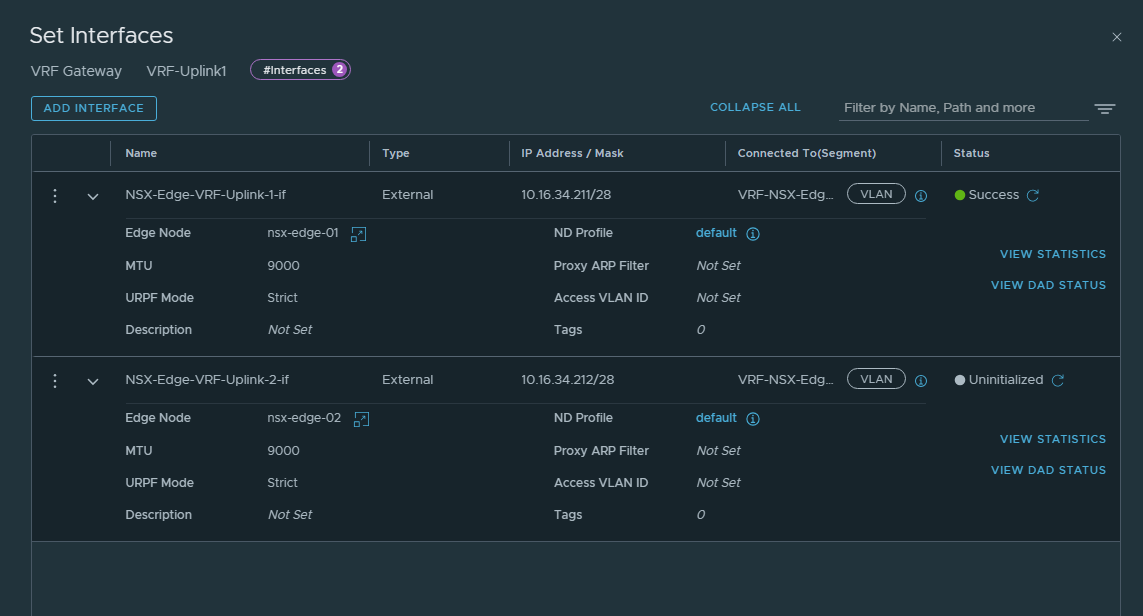Viewport: 1143px width, 616px height.
Task: Open actions menu for NSX-Edge-VRF-Uplink-1-if
Action: (x=55, y=196)
